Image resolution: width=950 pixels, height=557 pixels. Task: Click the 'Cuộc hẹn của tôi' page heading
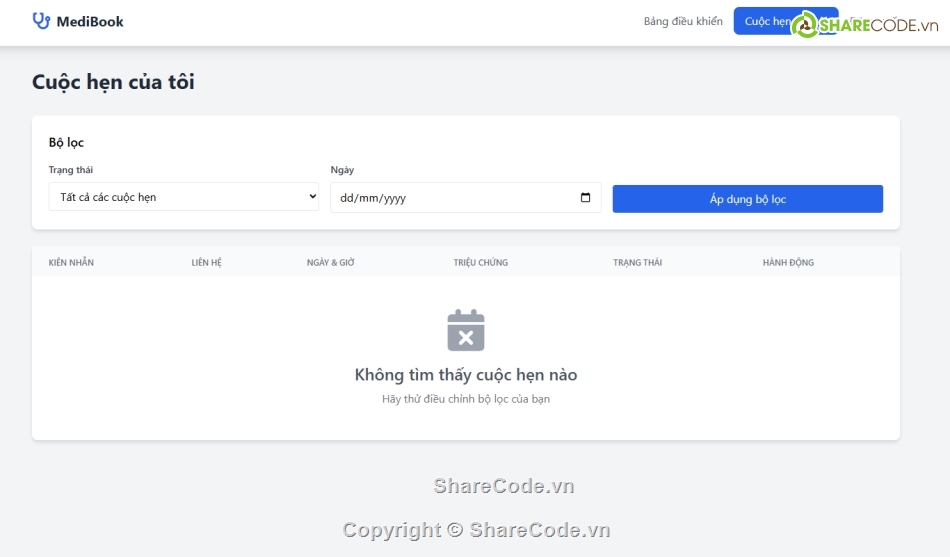(113, 82)
